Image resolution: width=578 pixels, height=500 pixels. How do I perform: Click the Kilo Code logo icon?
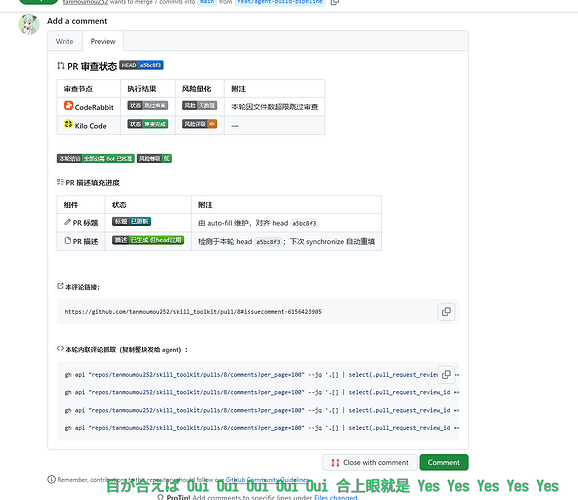coord(68,124)
